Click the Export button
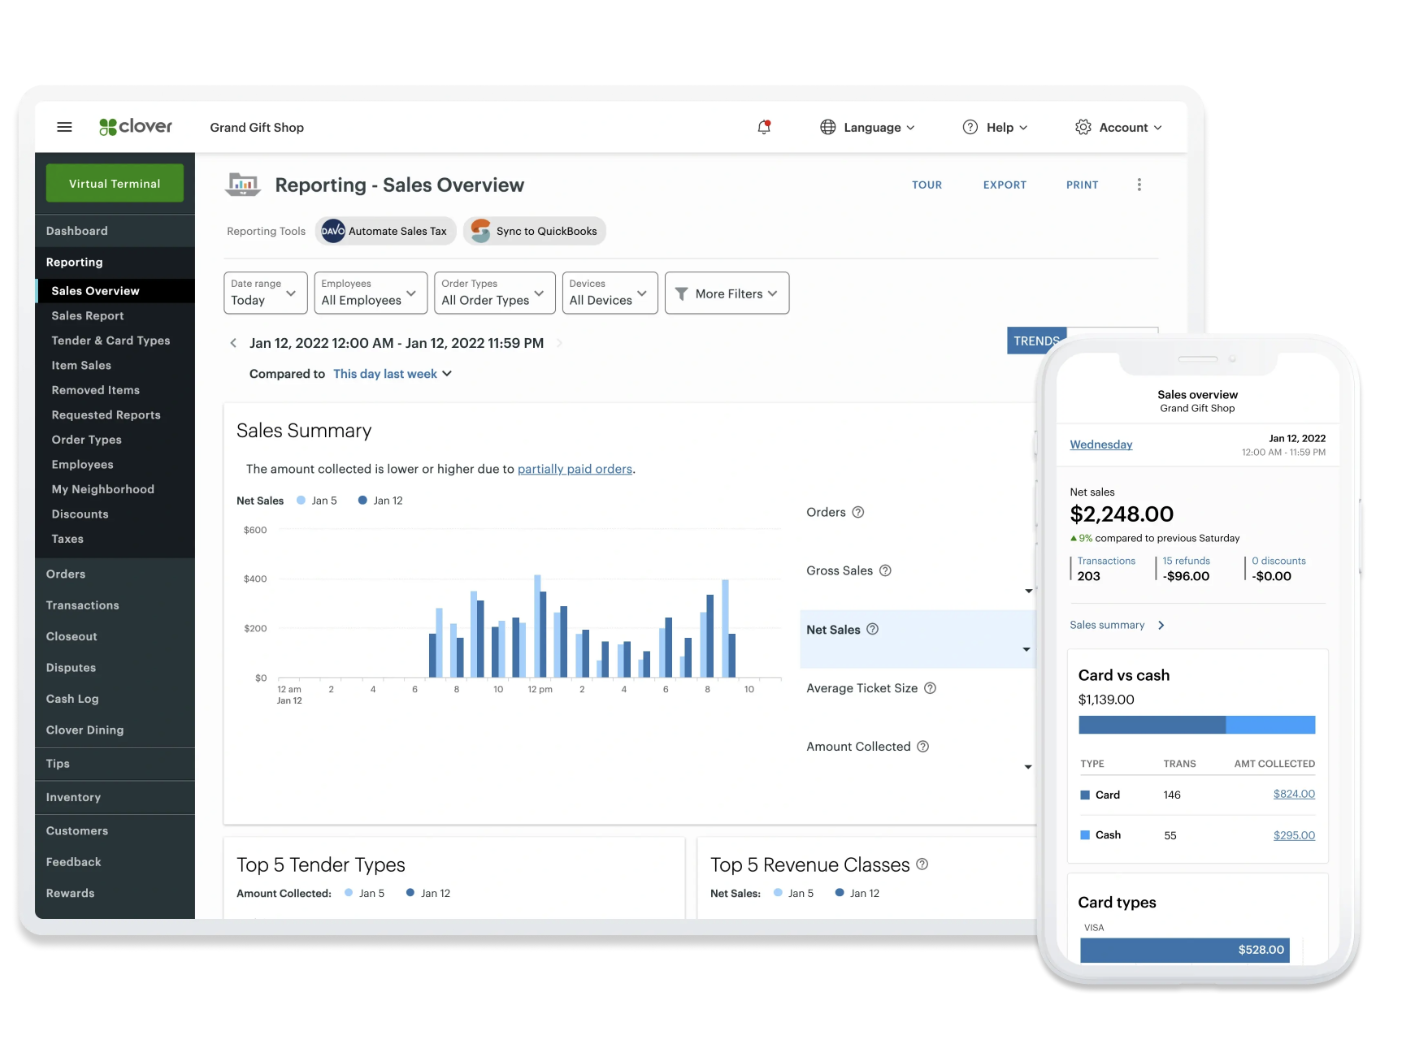 click(x=1004, y=185)
